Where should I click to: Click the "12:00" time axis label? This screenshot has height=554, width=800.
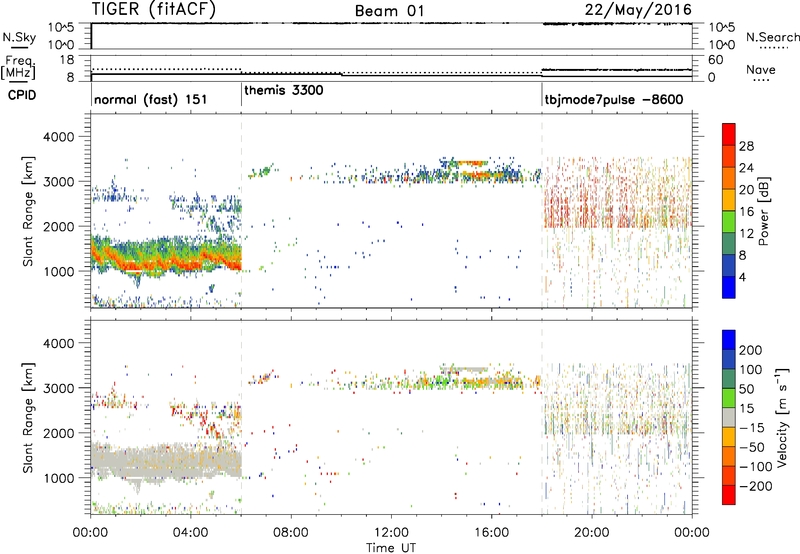pos(391,533)
